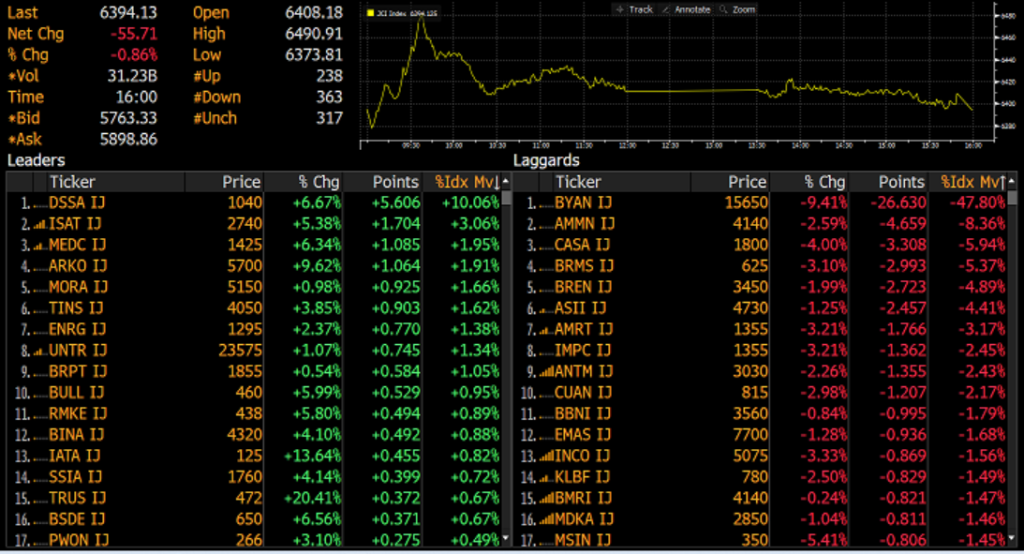Click the Last value 6394.13
The width and height of the screenshot is (1024, 554).
pyautogui.click(x=128, y=12)
